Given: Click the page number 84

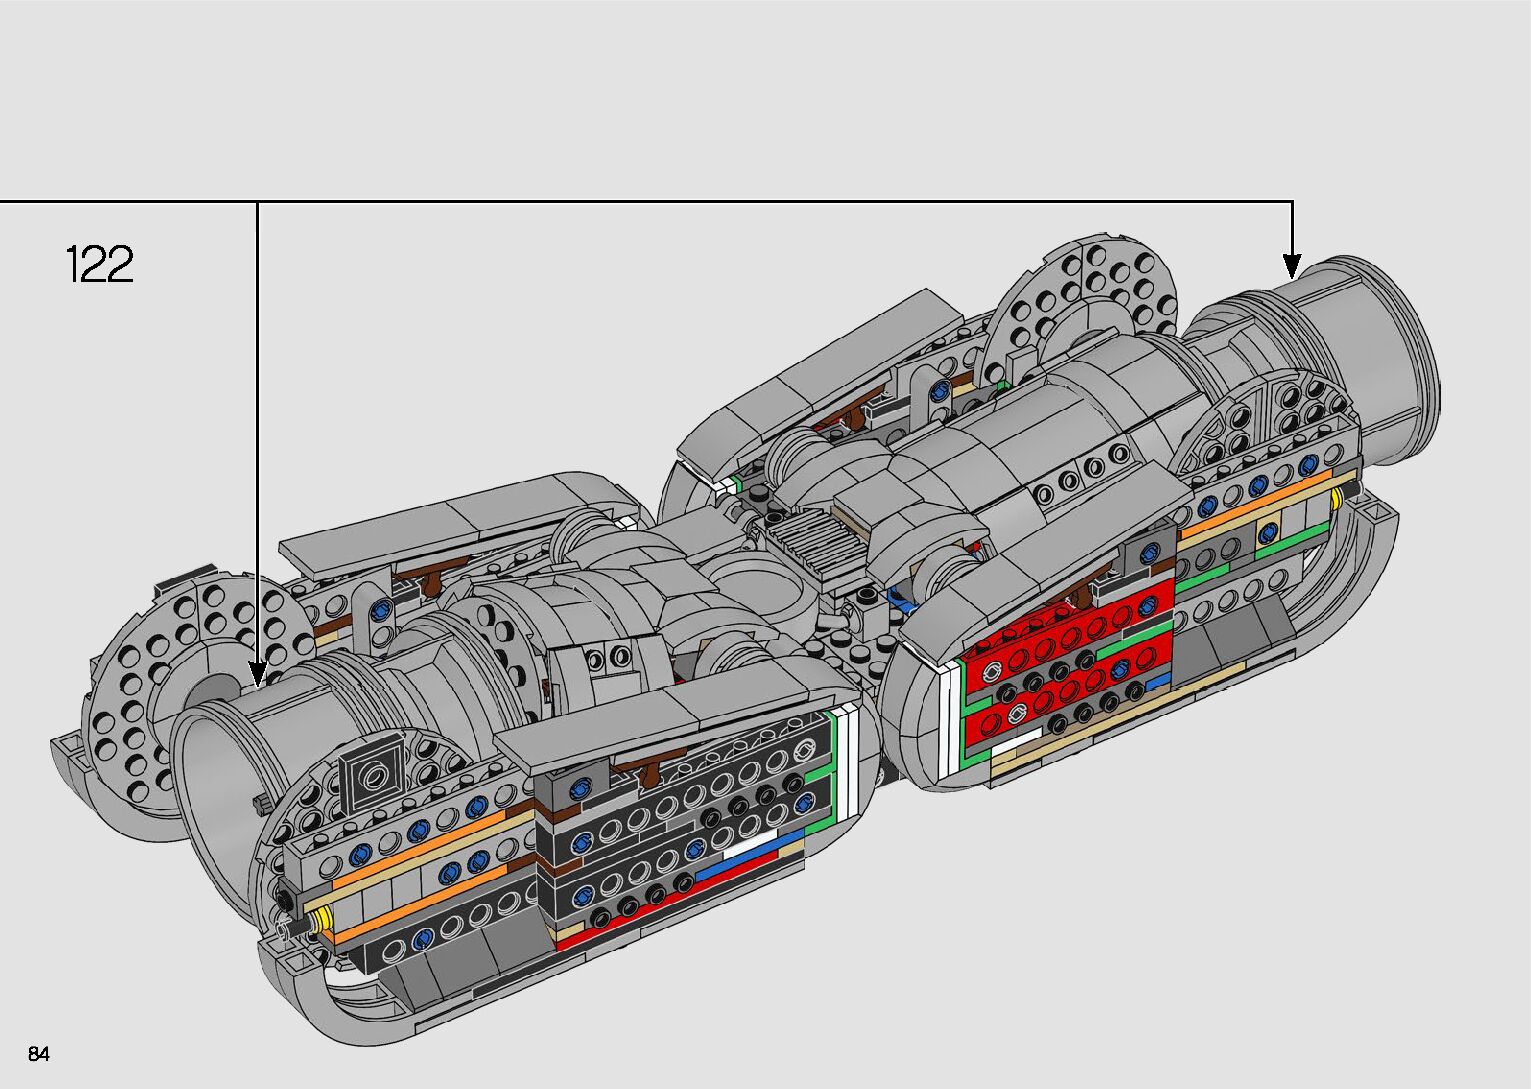Looking at the screenshot, I should tap(39, 1054).
